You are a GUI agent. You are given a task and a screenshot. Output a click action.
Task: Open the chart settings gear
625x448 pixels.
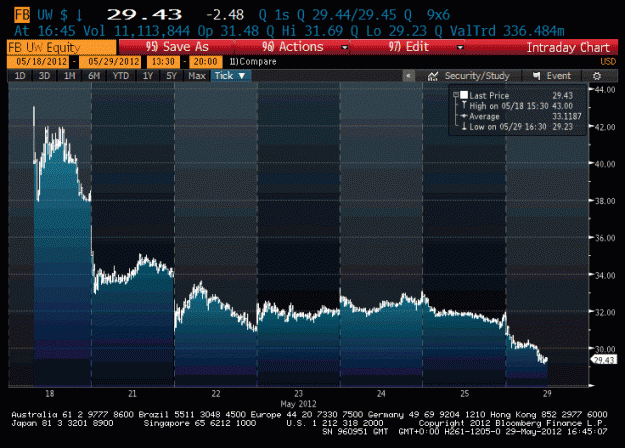[597, 76]
